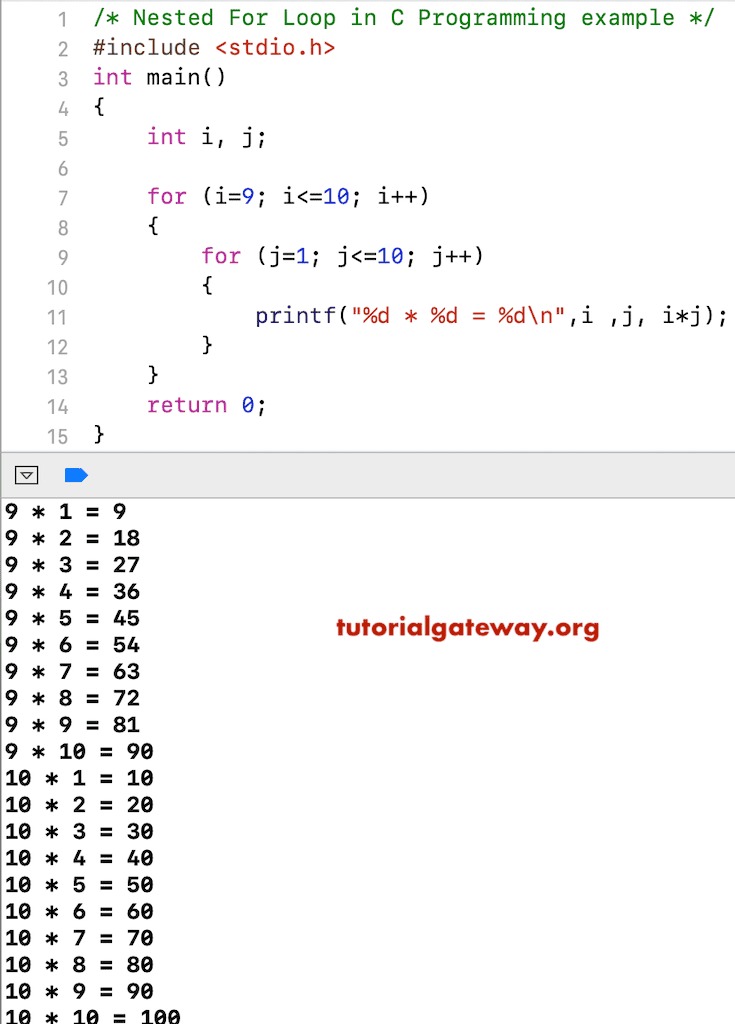Click the output line '10 * 1 = 10'
This screenshot has width=735, height=1024.
coord(79,778)
